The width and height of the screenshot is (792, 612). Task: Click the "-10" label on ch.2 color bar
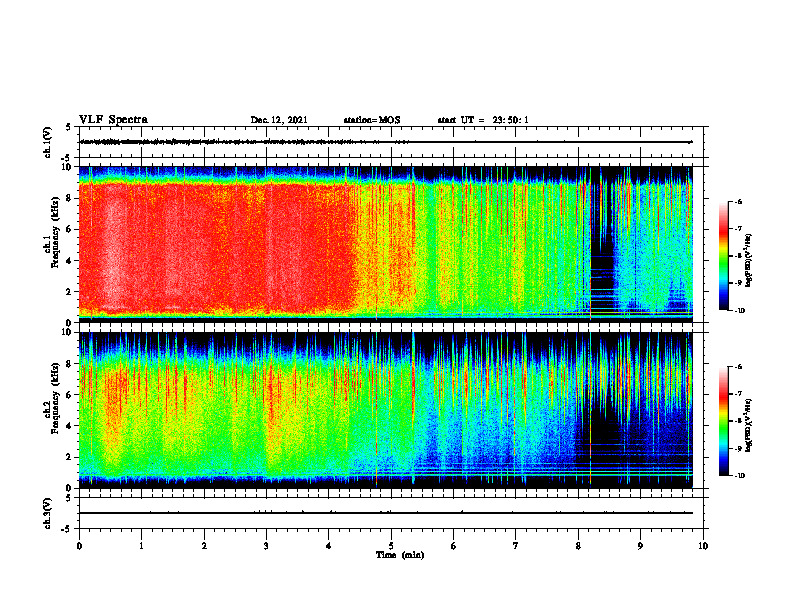pos(739,475)
